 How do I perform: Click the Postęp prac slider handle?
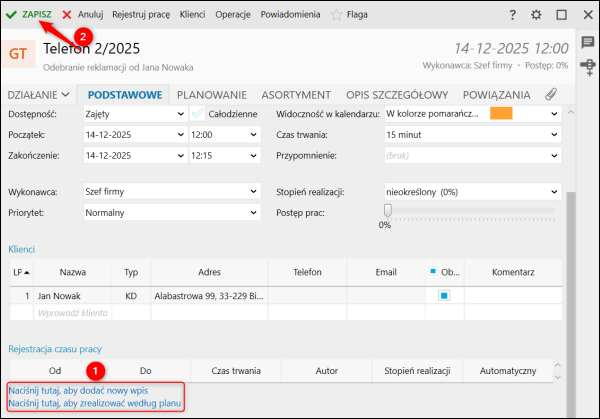pyautogui.click(x=386, y=210)
